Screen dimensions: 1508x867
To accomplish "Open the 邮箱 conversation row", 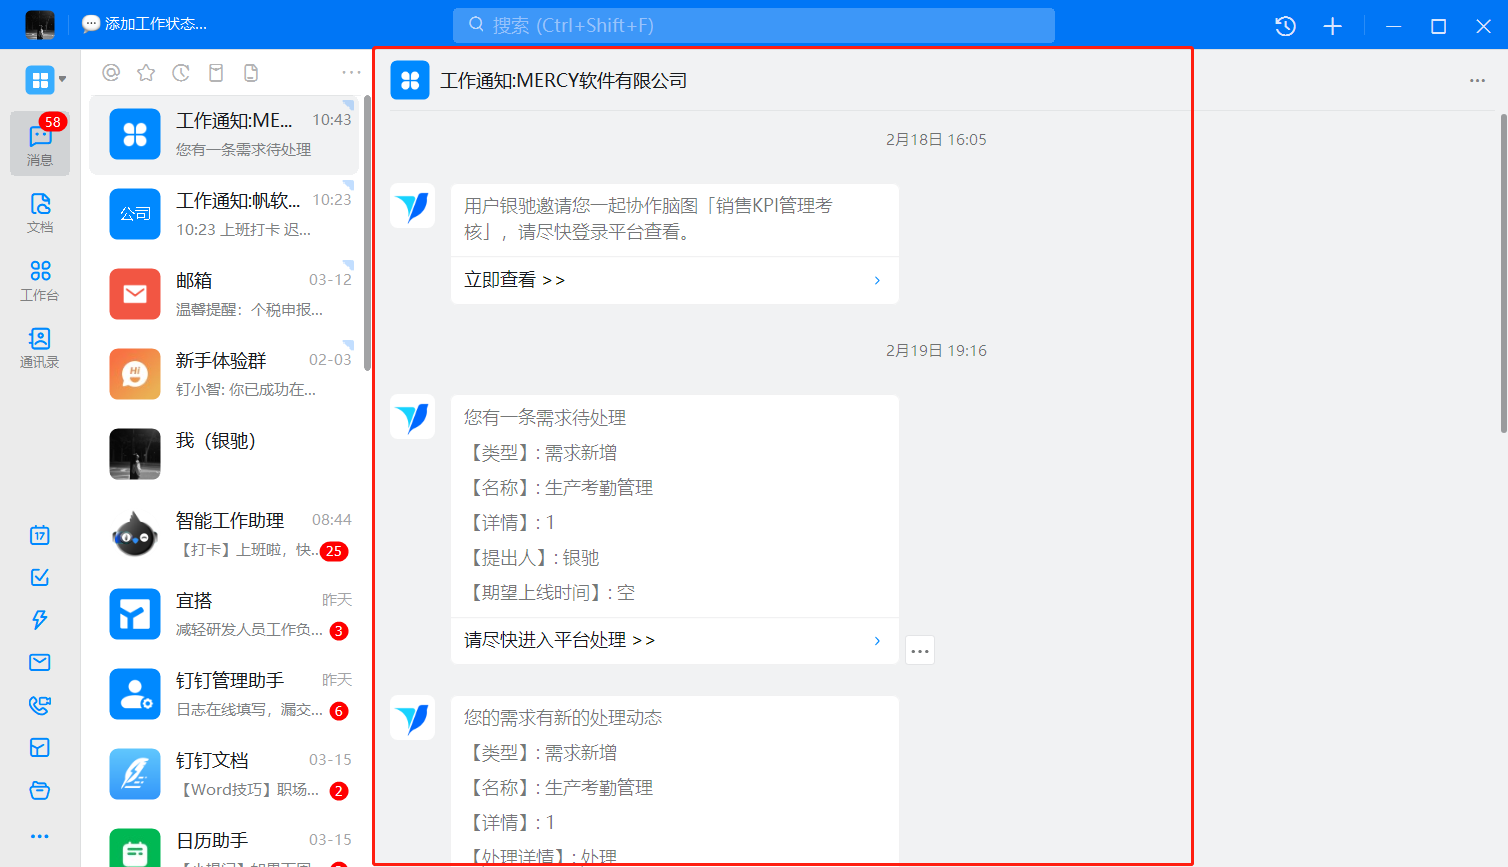I will coord(224,294).
